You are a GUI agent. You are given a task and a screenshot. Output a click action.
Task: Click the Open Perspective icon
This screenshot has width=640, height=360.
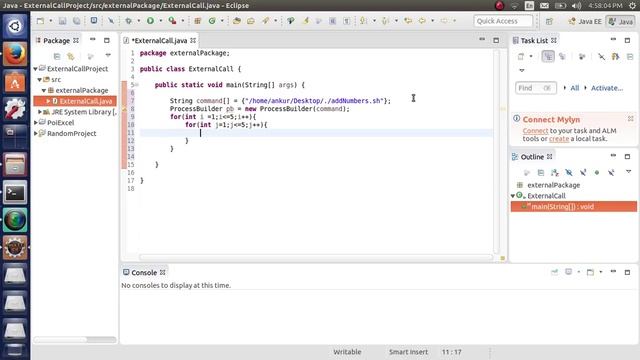(549, 21)
